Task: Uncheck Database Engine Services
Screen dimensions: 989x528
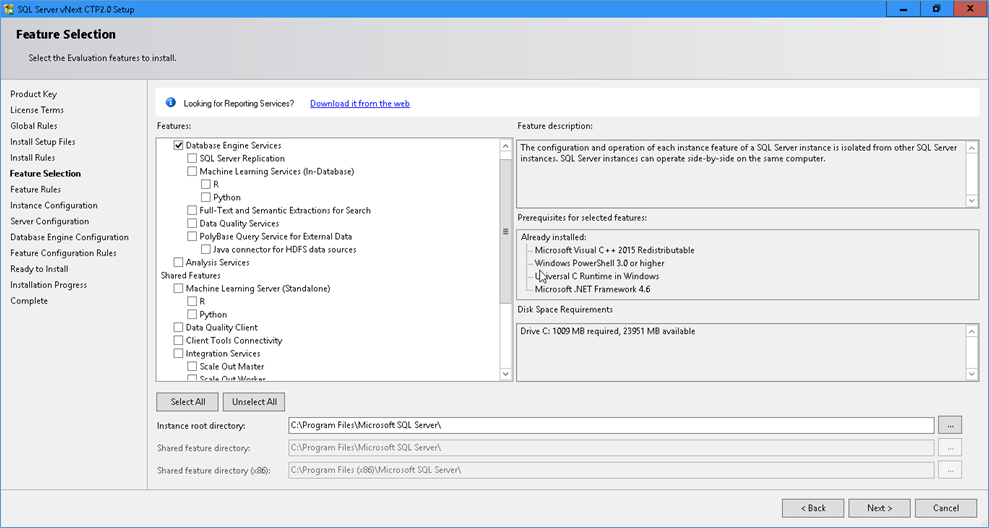Action: [178, 145]
